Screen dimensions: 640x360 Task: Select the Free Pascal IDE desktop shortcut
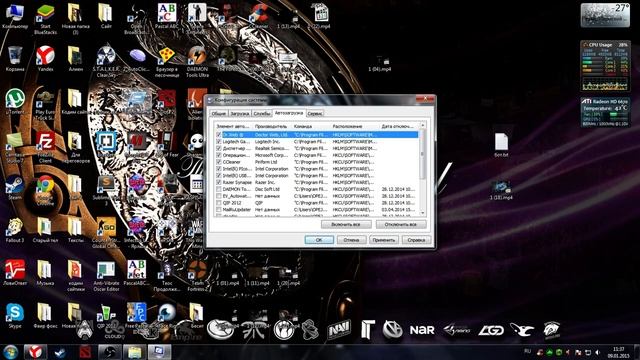136,318
